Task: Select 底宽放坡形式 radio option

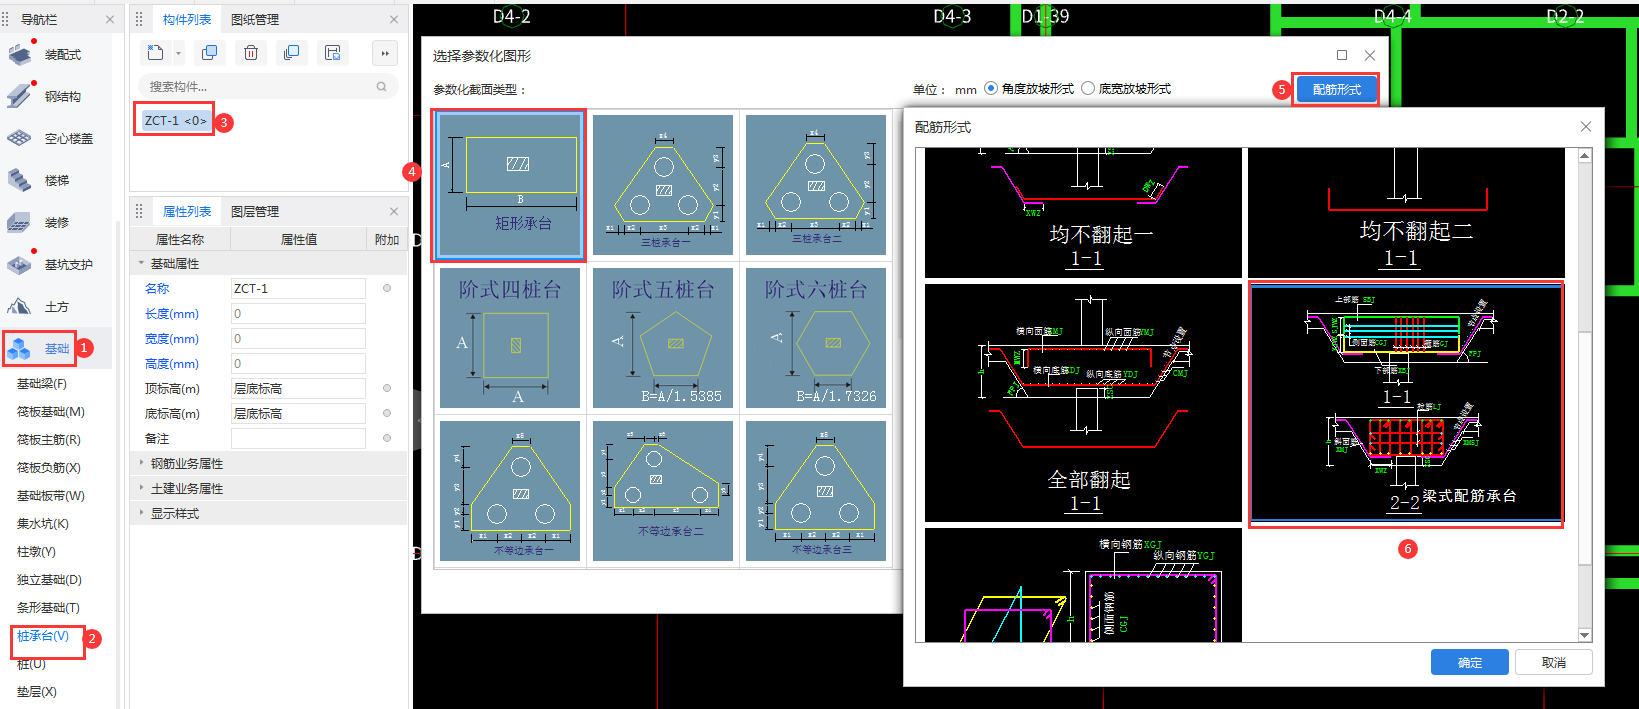Action: point(1088,88)
